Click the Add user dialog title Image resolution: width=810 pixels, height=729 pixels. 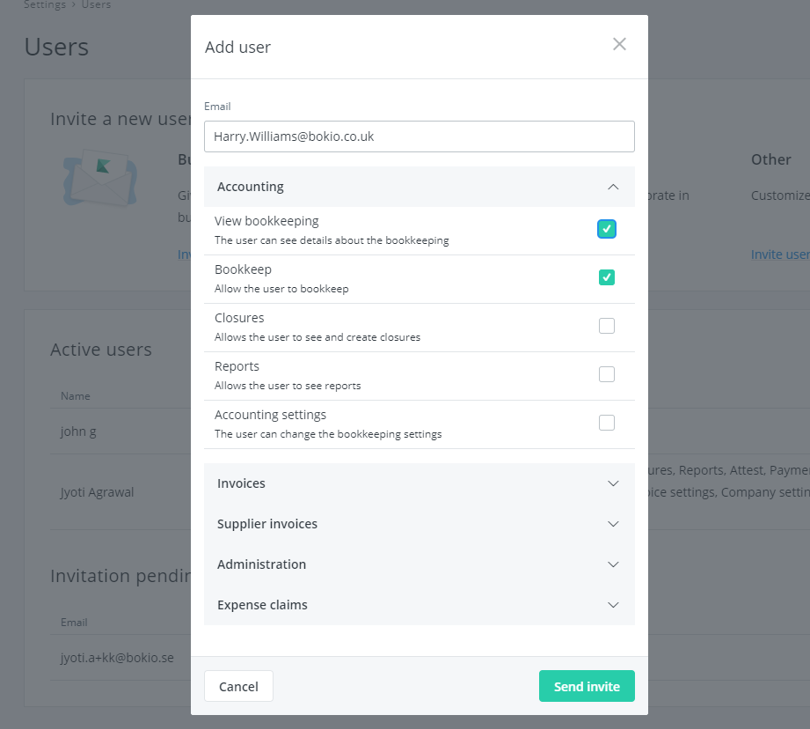click(238, 47)
